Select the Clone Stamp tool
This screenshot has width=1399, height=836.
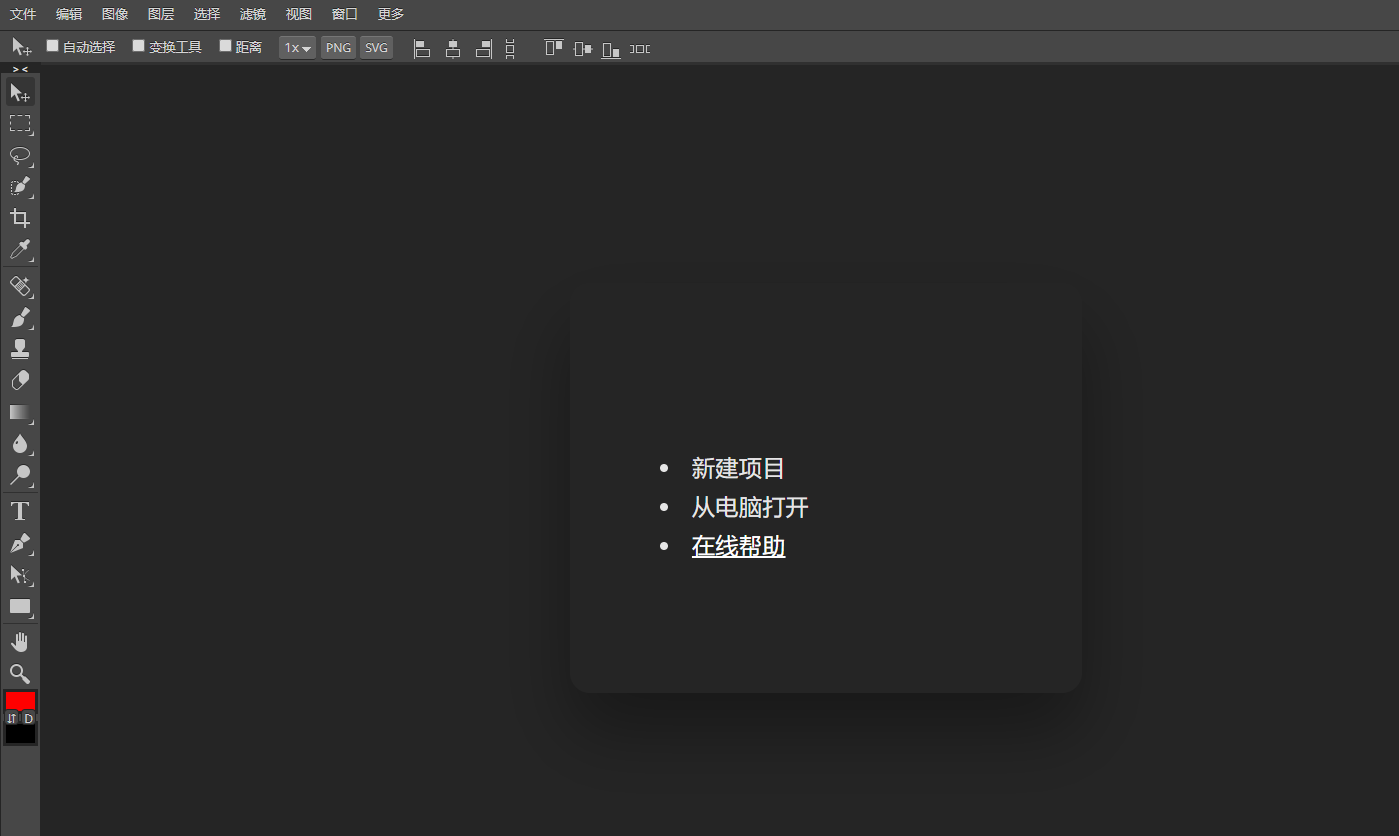20,349
